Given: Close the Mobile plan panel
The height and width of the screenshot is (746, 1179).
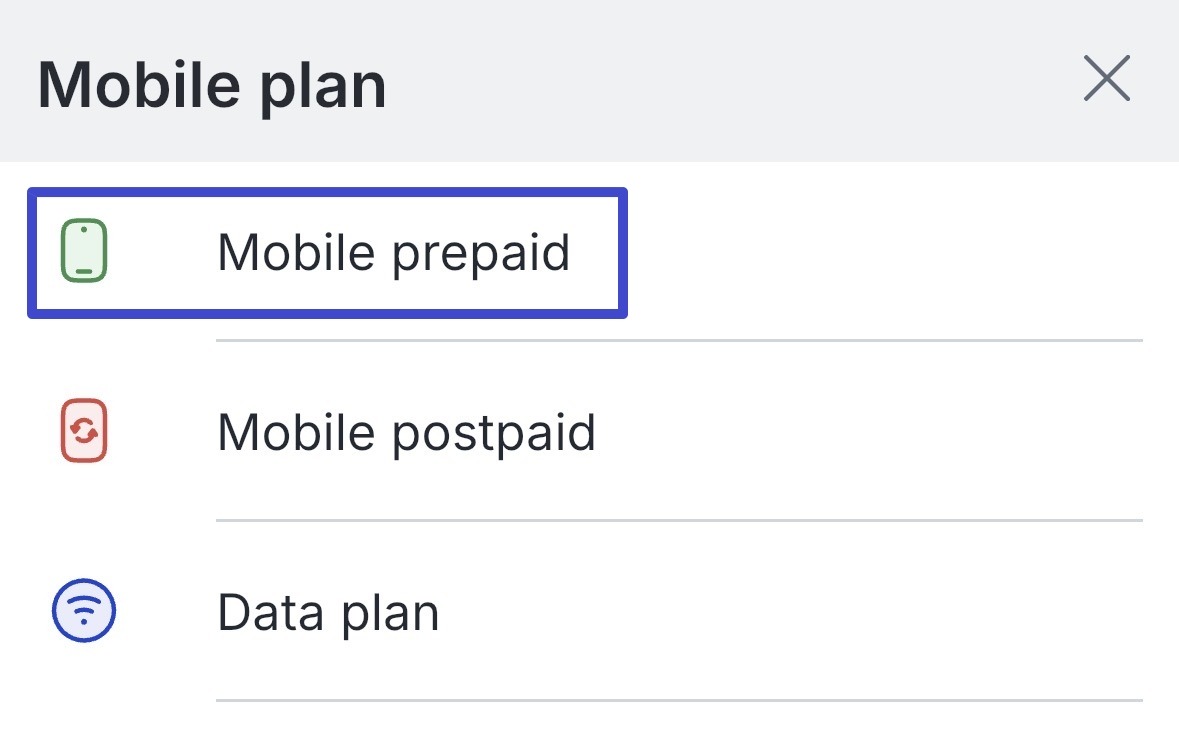Looking at the screenshot, I should pos(1106,79).
